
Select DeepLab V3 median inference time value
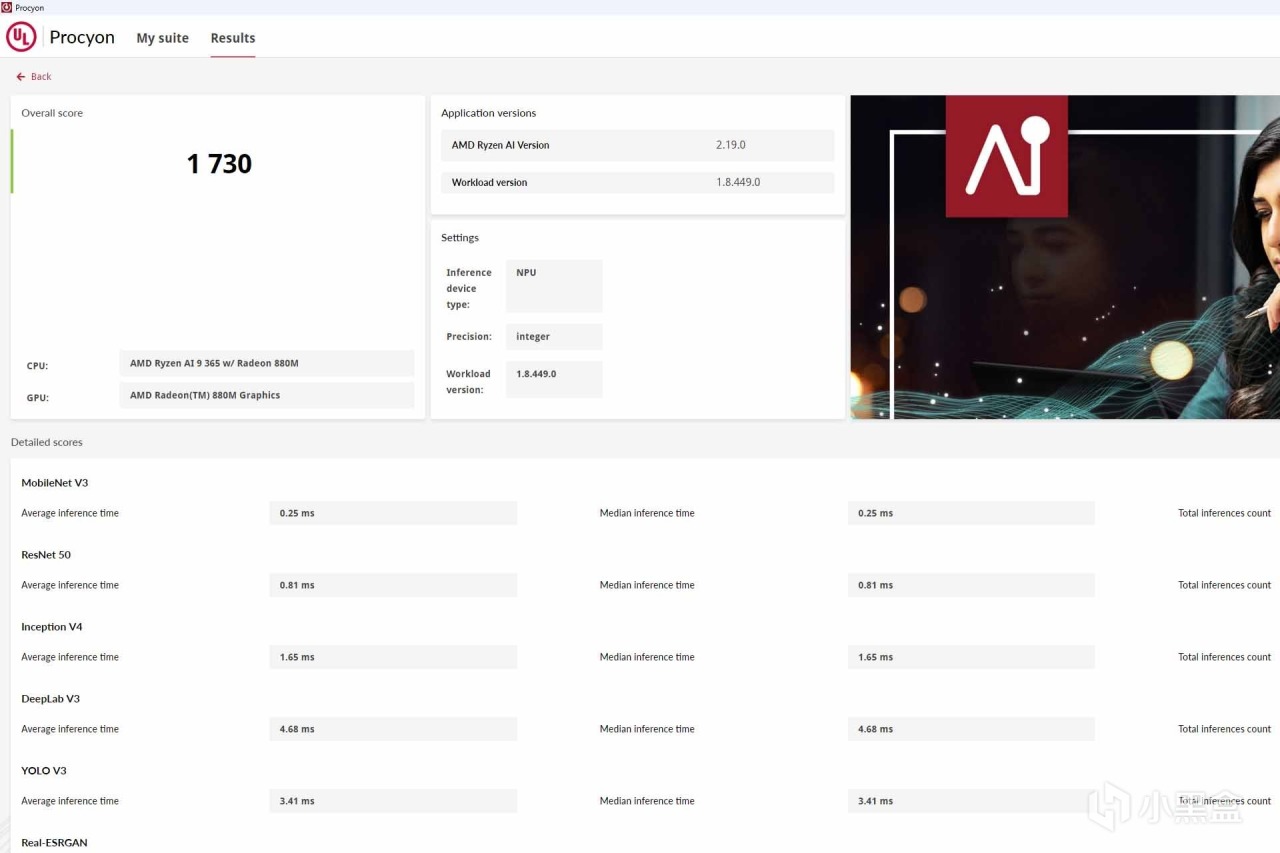click(971, 729)
